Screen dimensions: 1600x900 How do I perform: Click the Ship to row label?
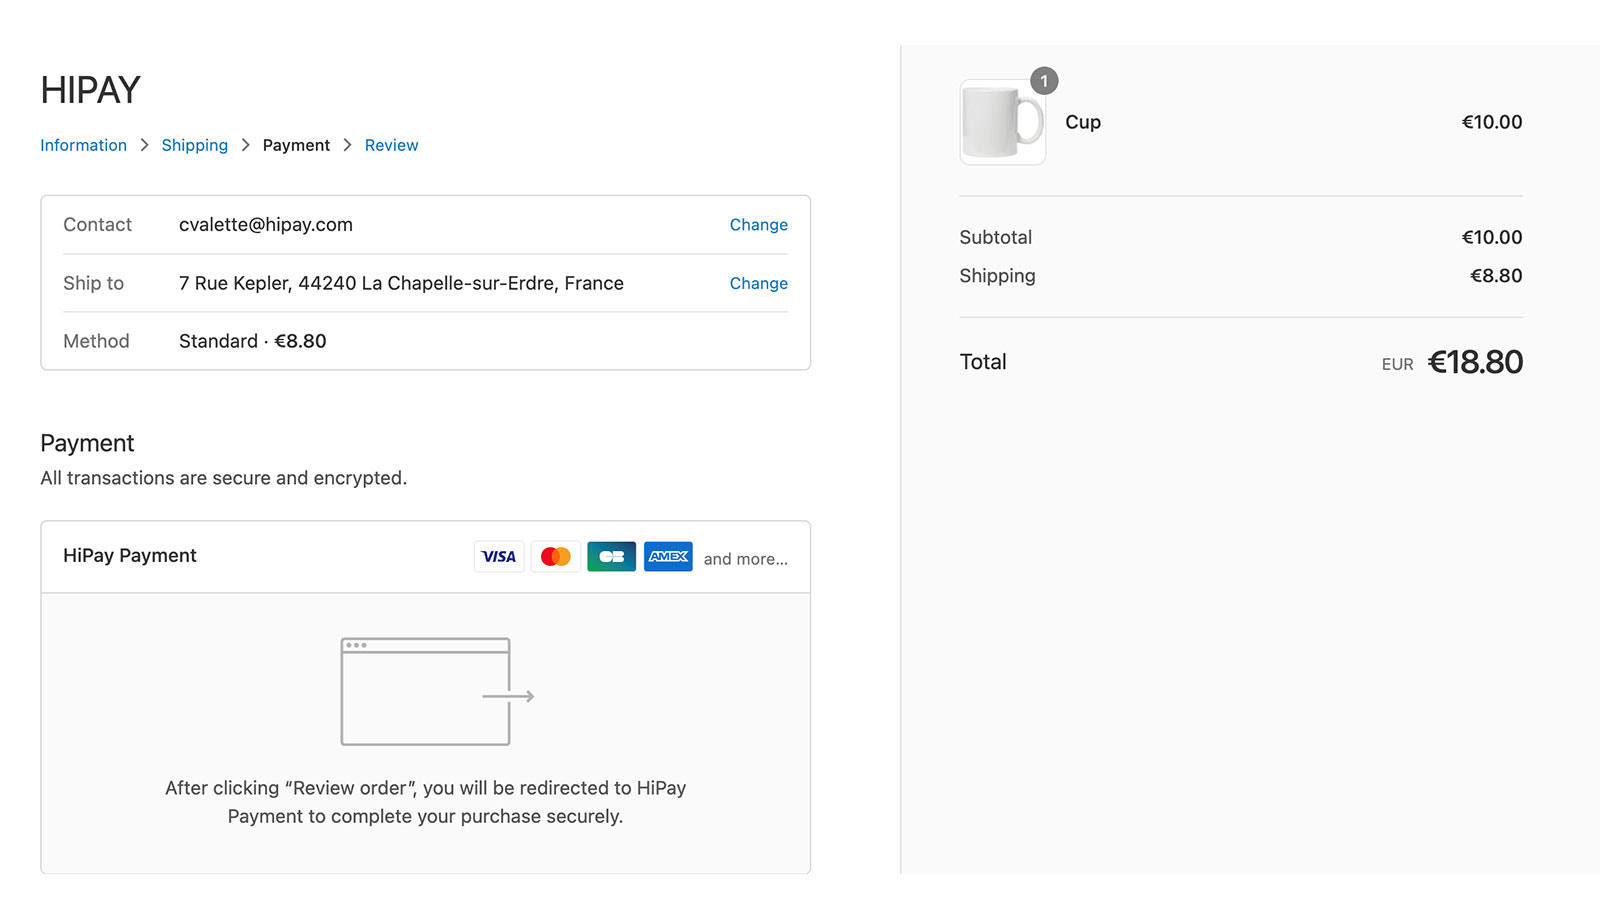pos(93,283)
